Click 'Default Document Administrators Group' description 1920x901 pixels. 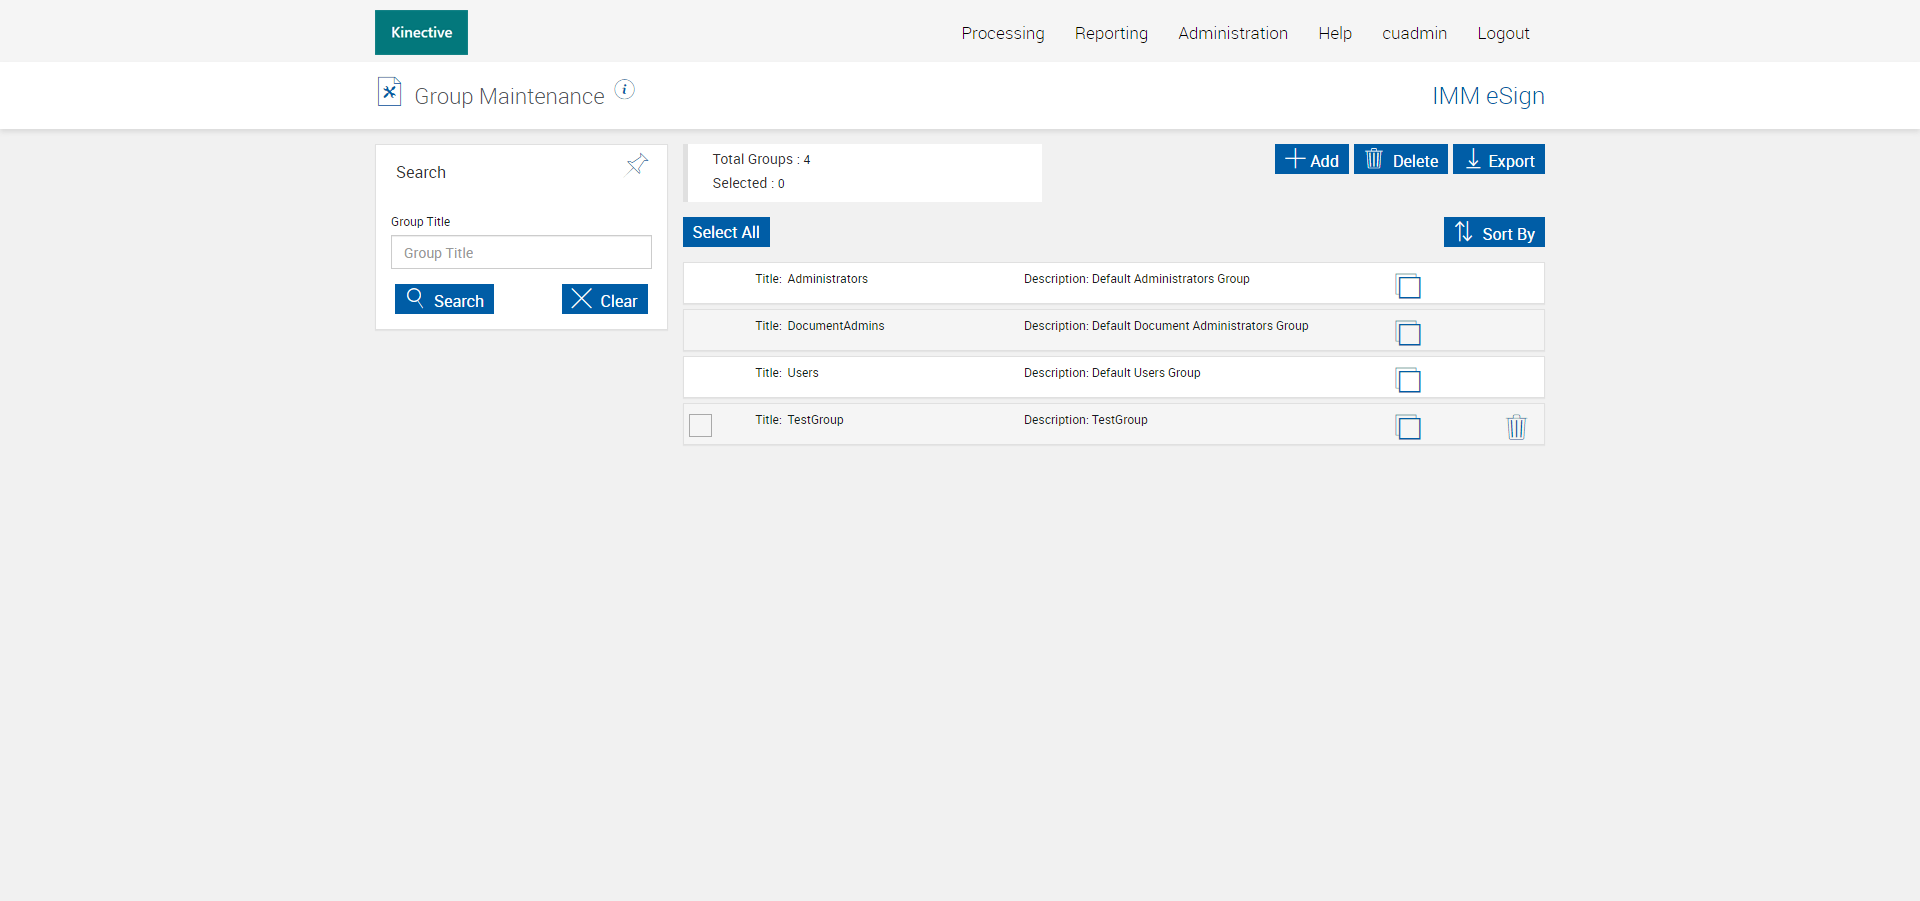pos(1200,326)
